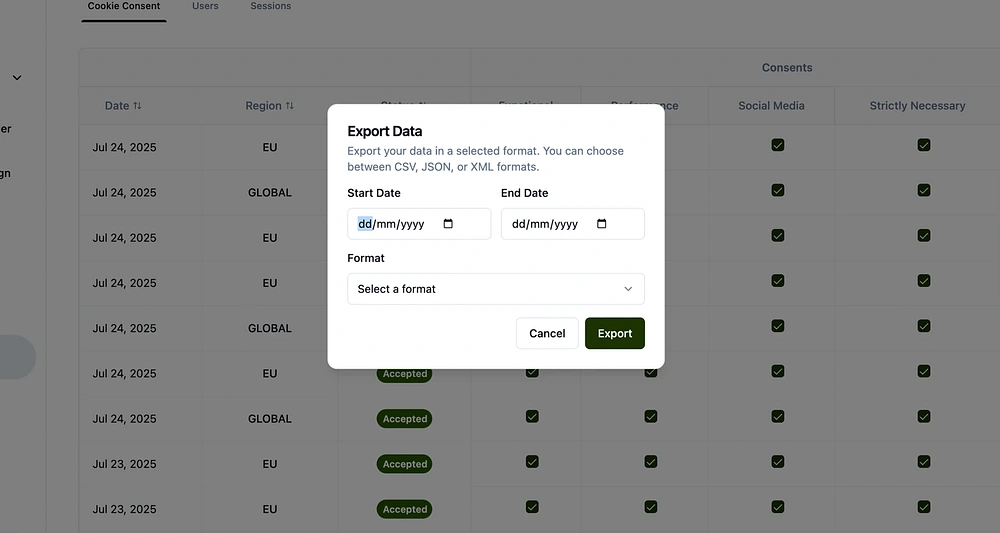Switch to the Sessions tab
This screenshot has height=533, width=1000.
tap(271, 6)
